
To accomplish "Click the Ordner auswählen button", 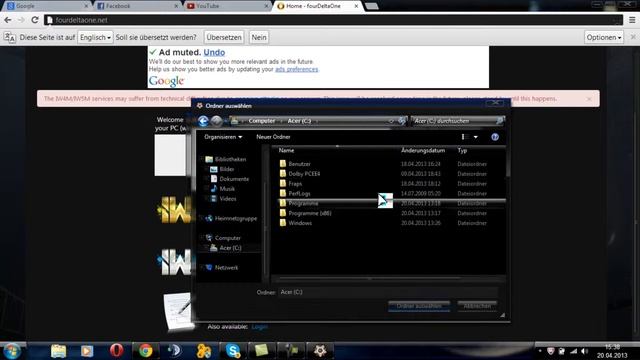I will 419,306.
